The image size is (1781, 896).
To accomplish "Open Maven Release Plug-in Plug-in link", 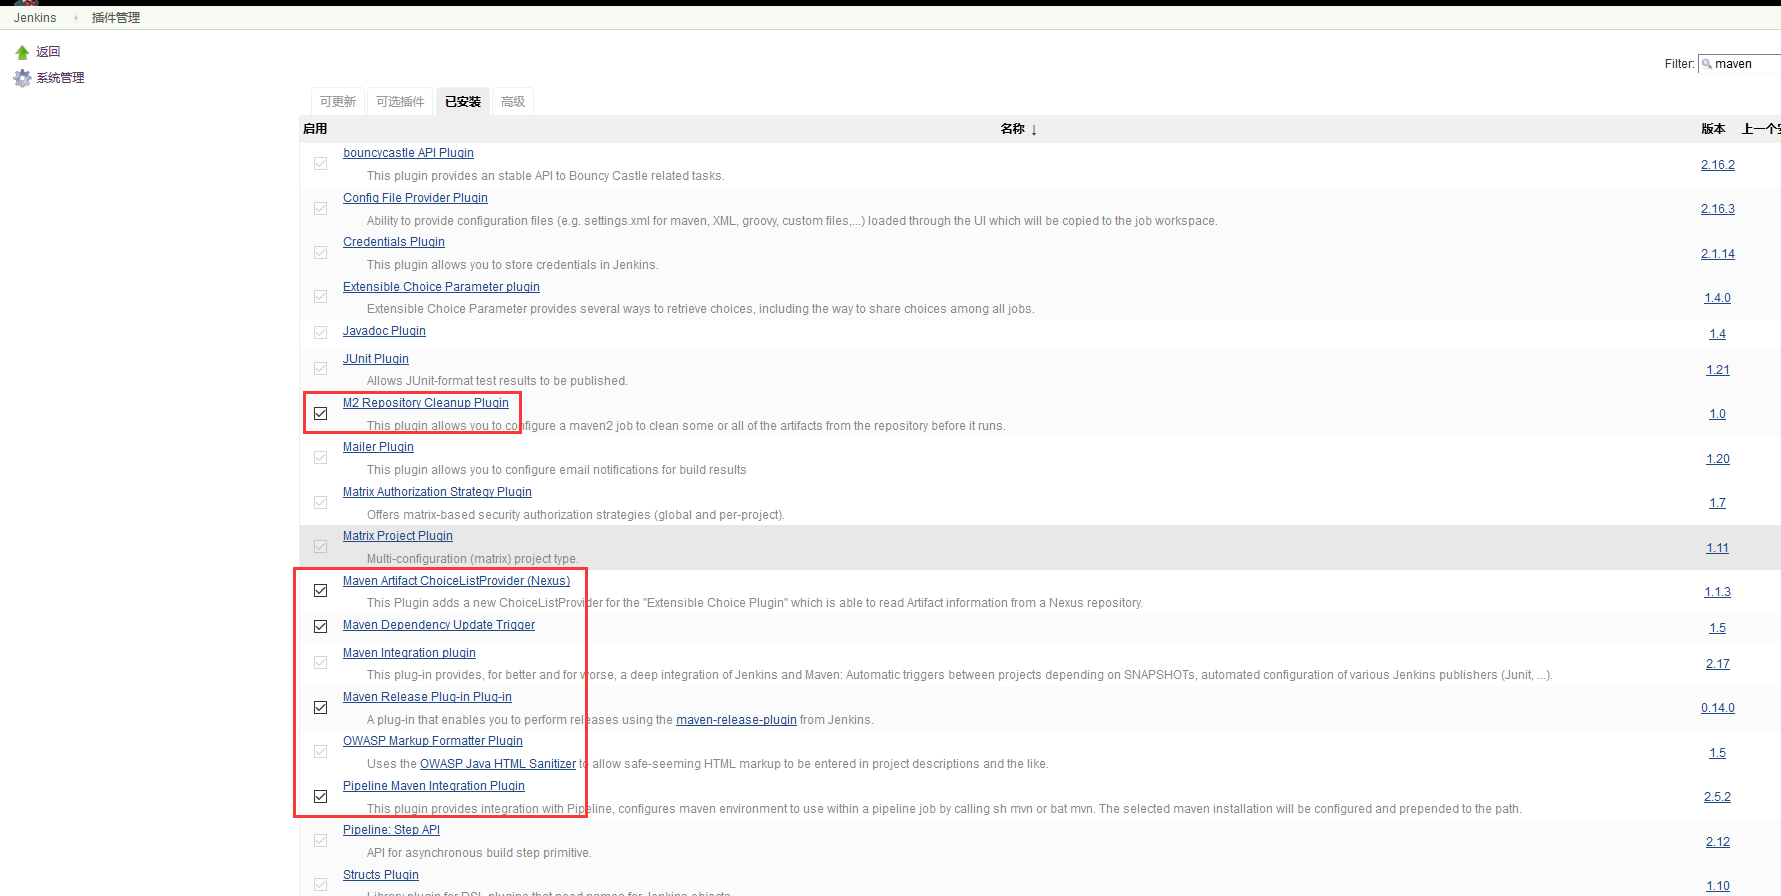I will [x=427, y=697].
